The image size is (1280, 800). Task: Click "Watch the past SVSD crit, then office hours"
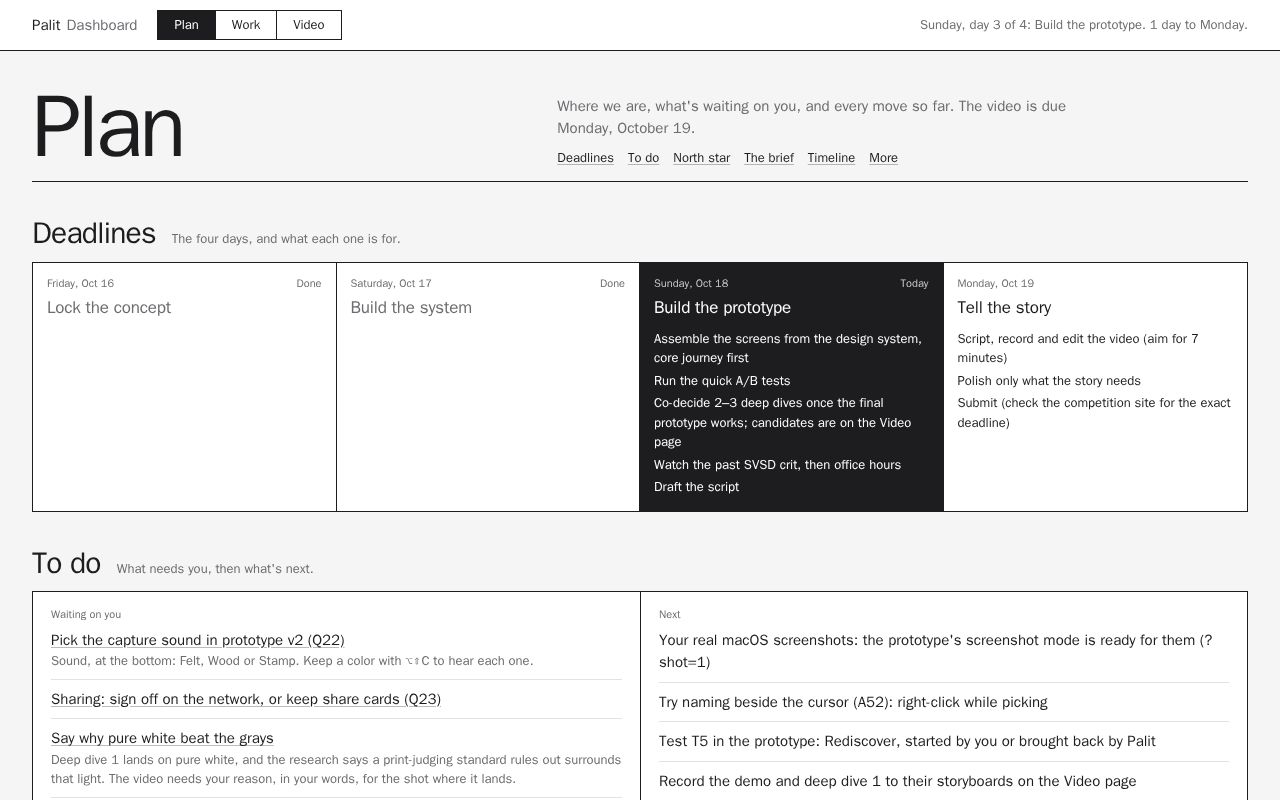pyautogui.click(x=777, y=465)
